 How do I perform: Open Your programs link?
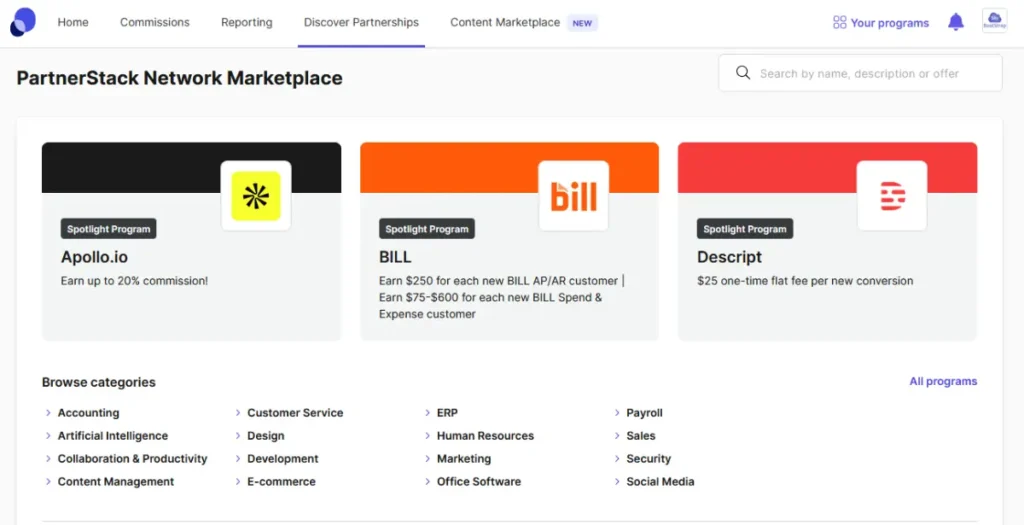pos(889,23)
